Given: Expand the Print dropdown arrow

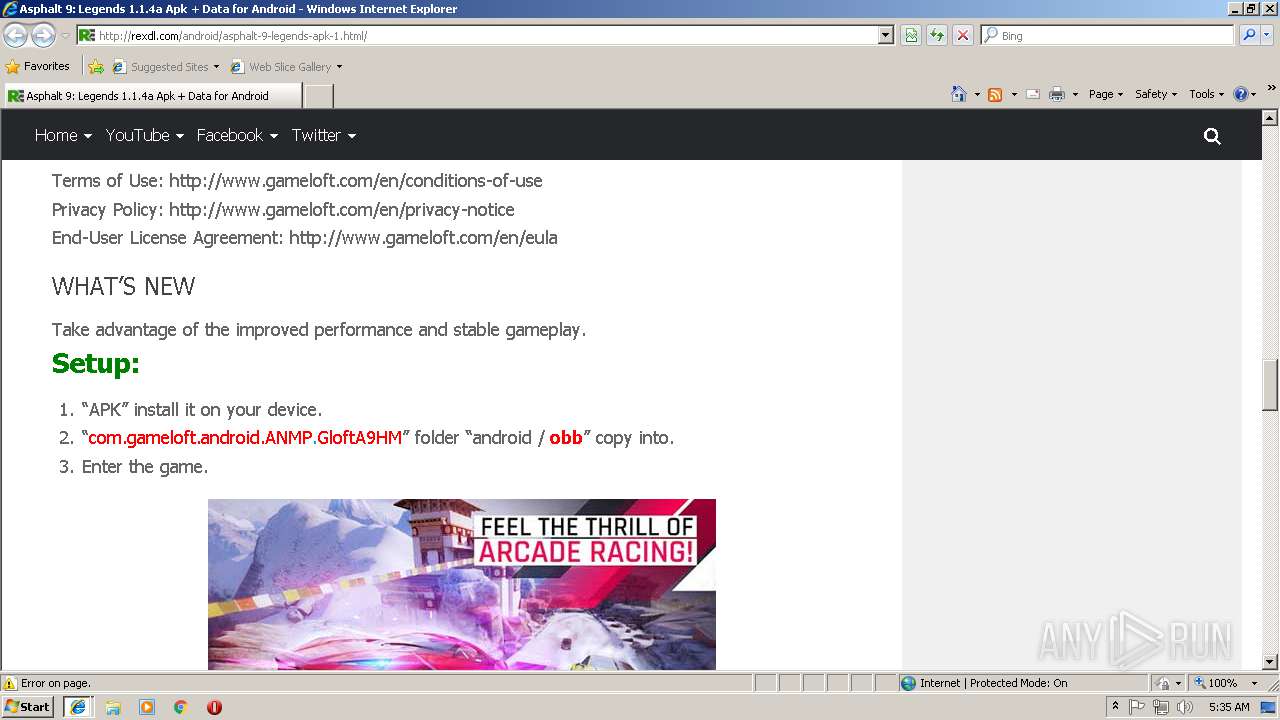Looking at the screenshot, I should point(1075,95).
